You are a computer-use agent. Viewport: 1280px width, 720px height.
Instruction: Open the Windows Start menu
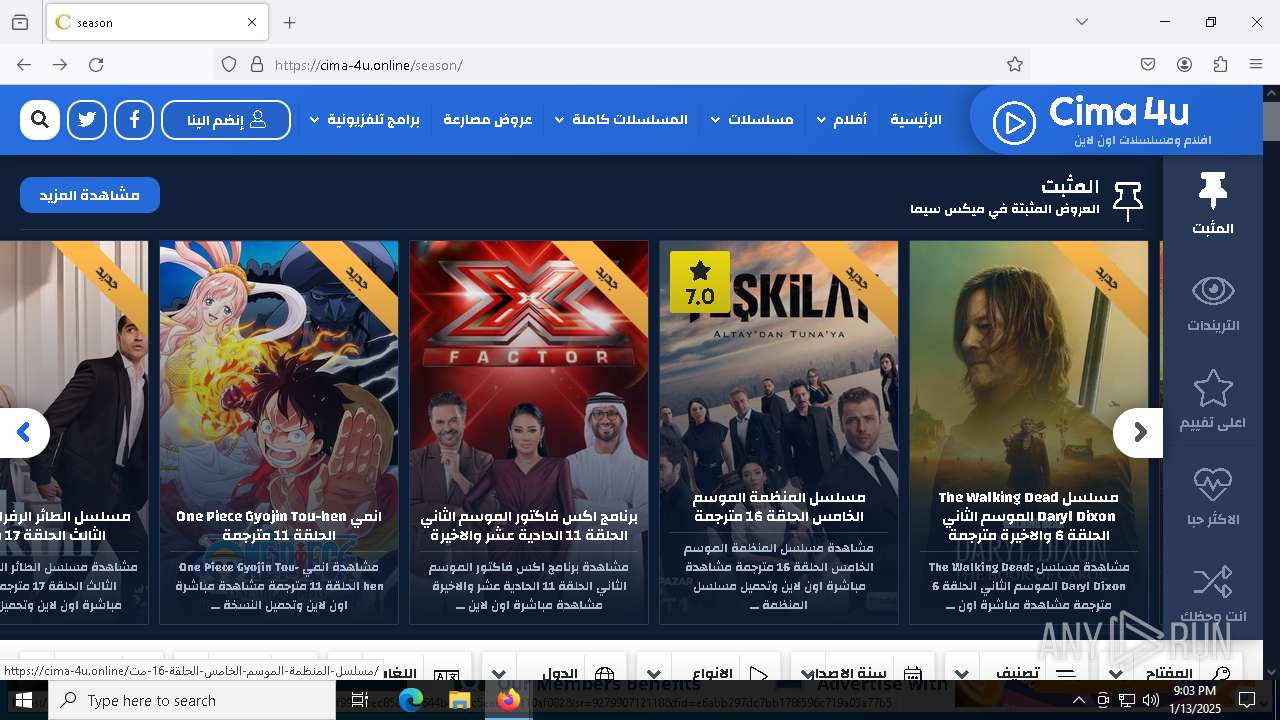point(24,700)
